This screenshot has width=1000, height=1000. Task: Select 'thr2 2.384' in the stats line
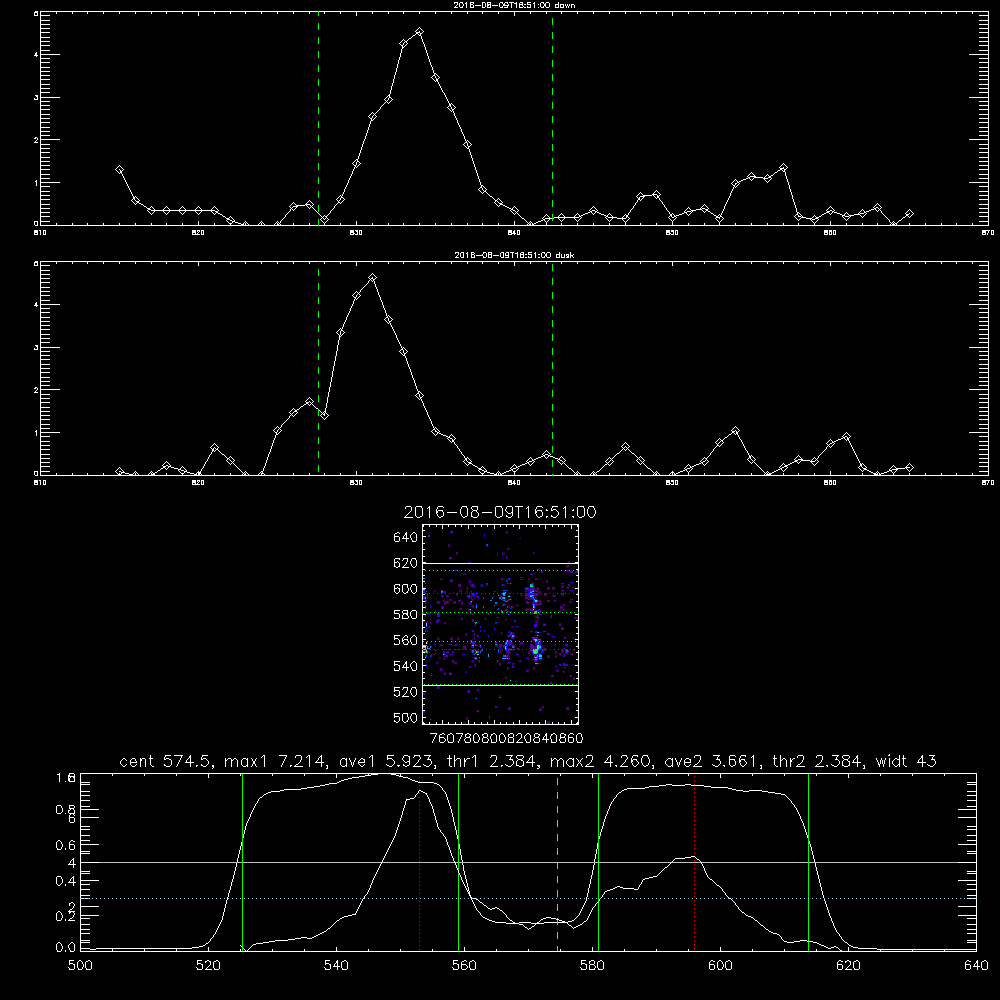818,761
